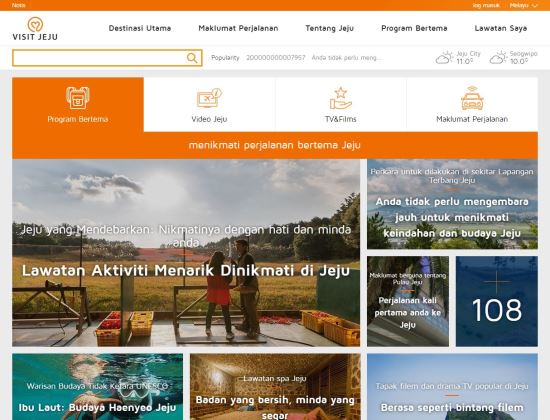
Task: Click the Visit Jeju heart logo
Action: click(x=35, y=25)
